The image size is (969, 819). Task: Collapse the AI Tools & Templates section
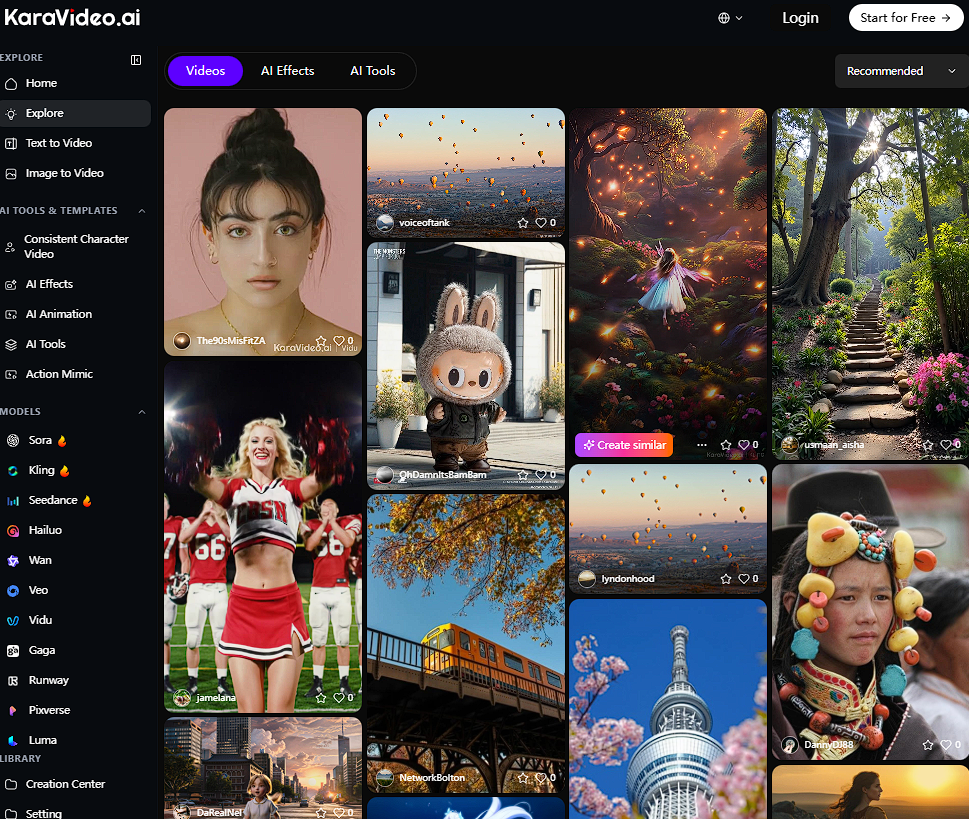click(x=141, y=211)
